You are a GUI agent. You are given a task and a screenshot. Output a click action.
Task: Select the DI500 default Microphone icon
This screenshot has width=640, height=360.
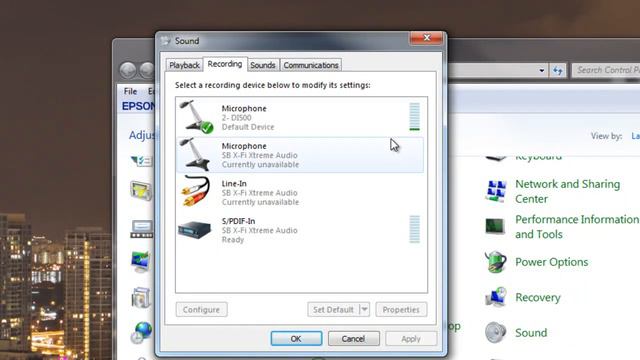click(x=197, y=117)
